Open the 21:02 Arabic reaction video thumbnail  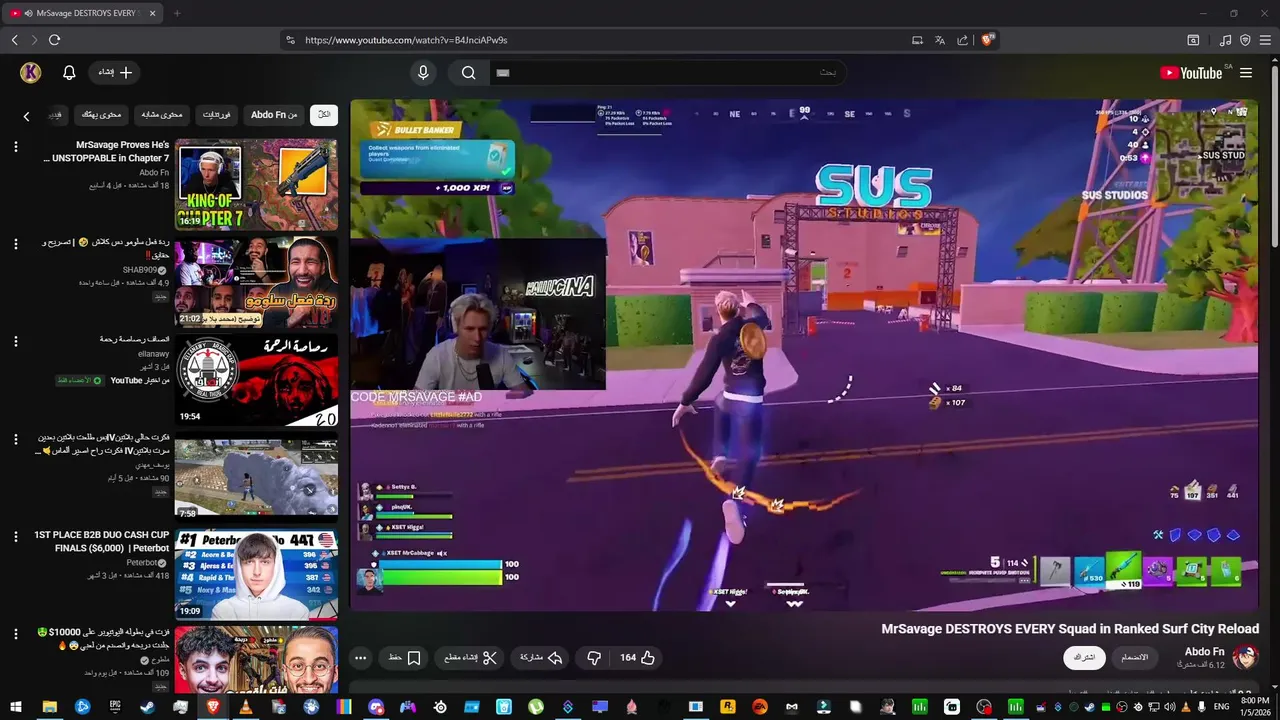click(256, 283)
